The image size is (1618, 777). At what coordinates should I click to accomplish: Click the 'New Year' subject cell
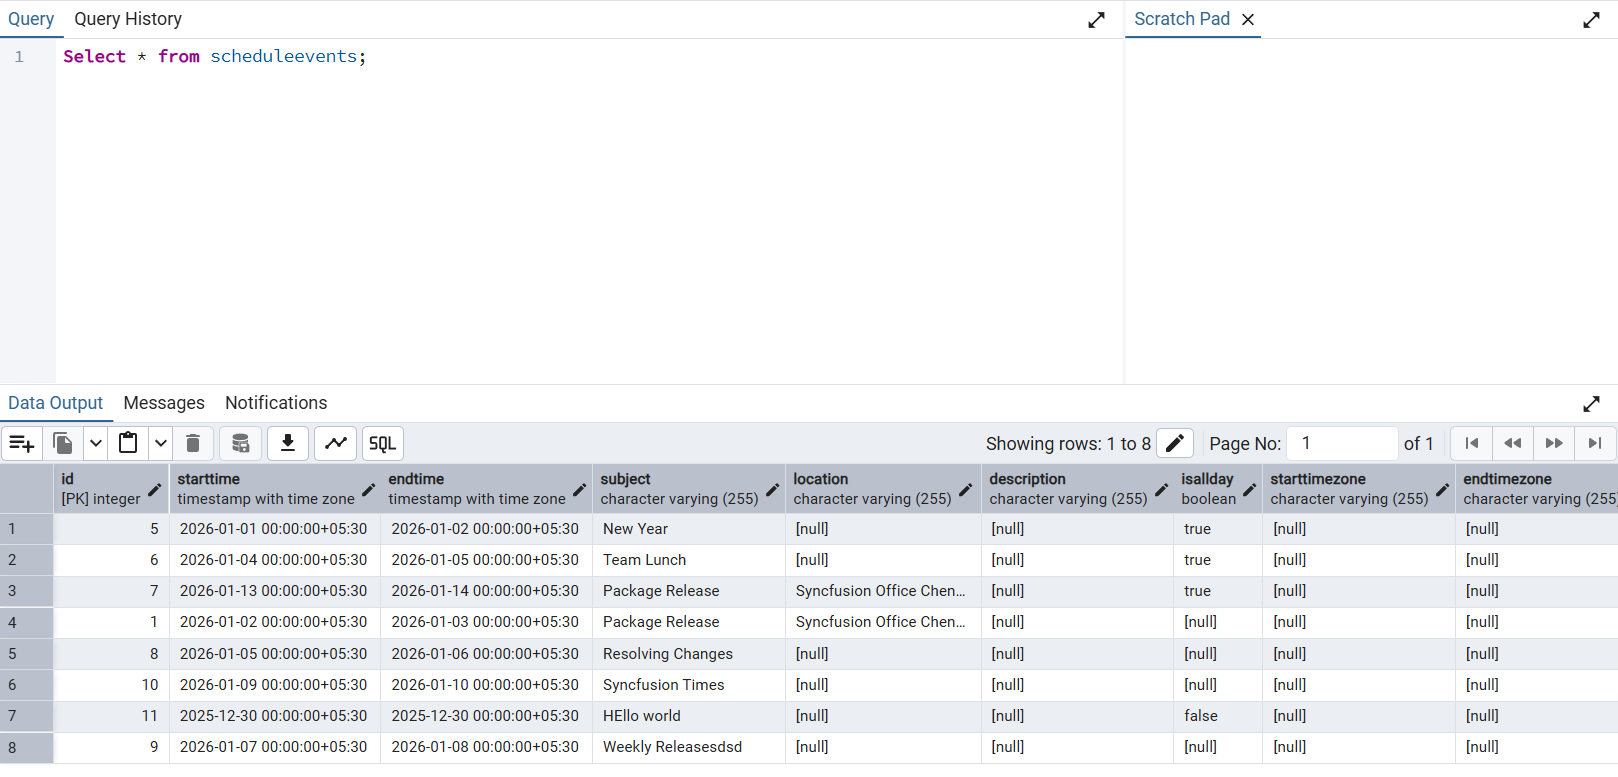[x=689, y=529]
